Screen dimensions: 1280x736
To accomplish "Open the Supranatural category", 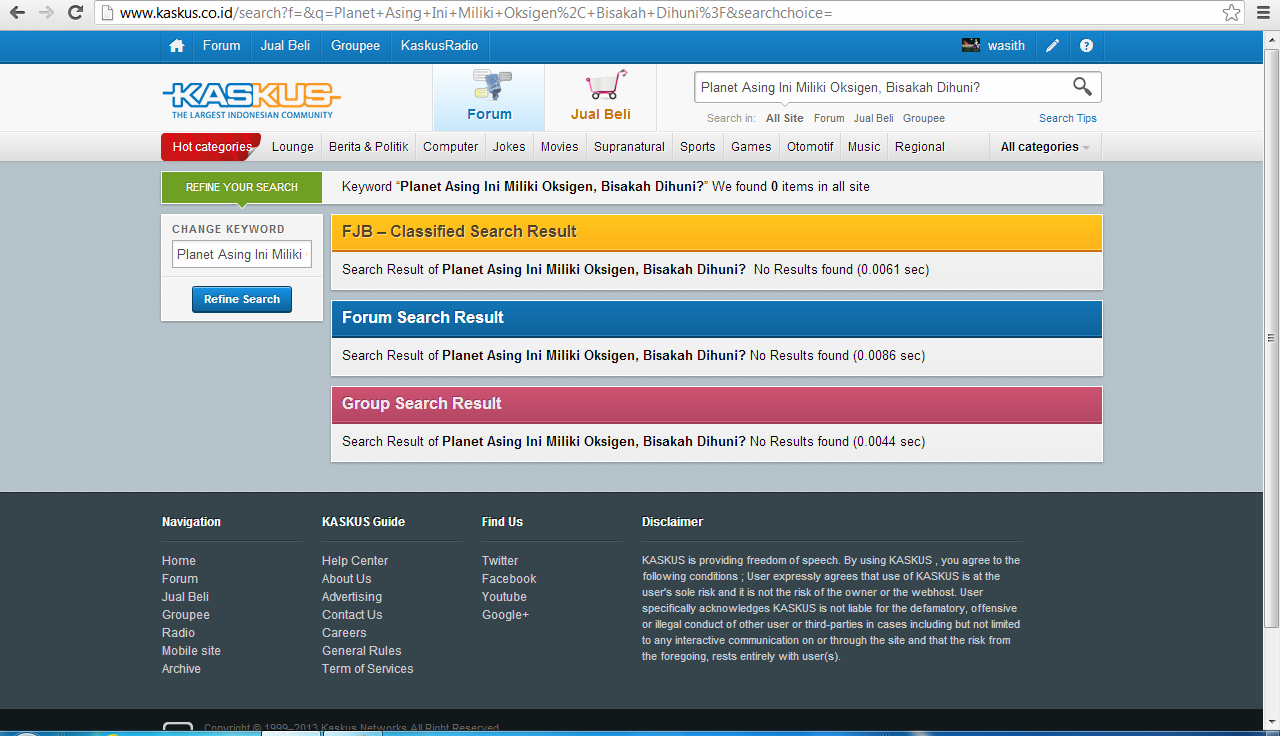I will pyautogui.click(x=629, y=147).
